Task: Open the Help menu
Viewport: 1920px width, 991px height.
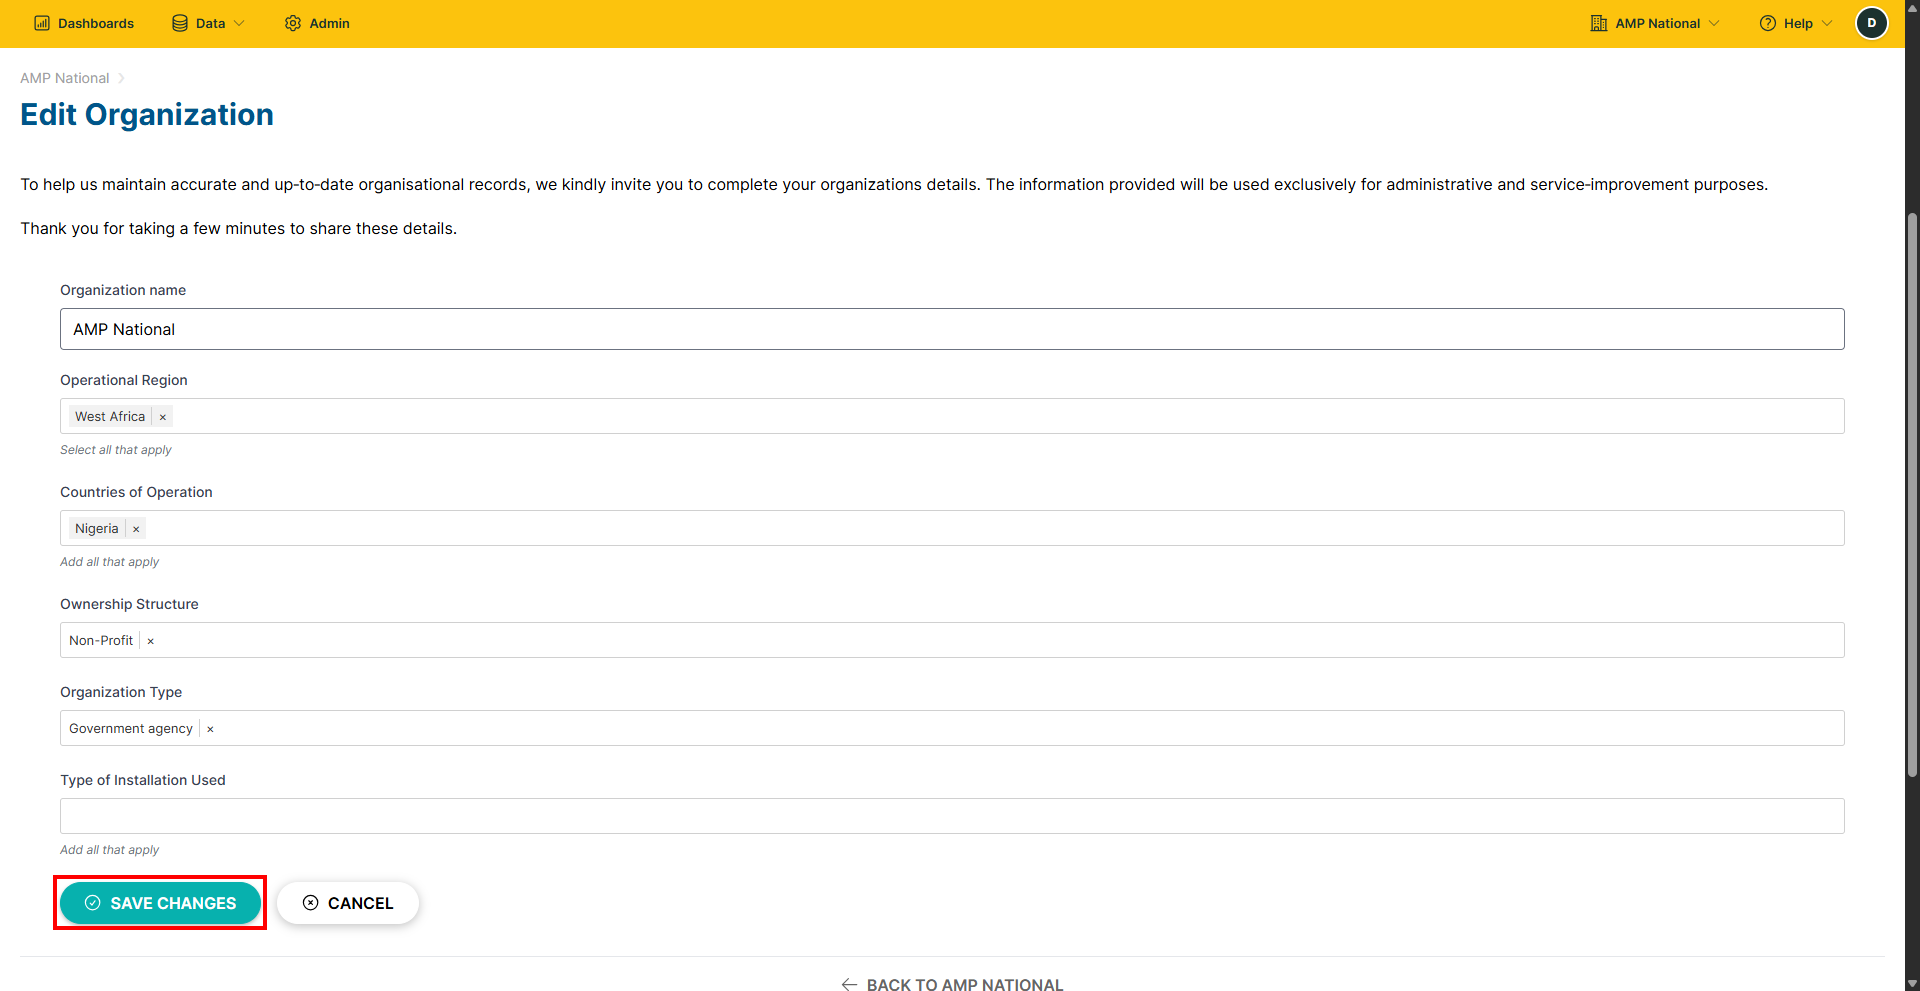Action: (1796, 23)
